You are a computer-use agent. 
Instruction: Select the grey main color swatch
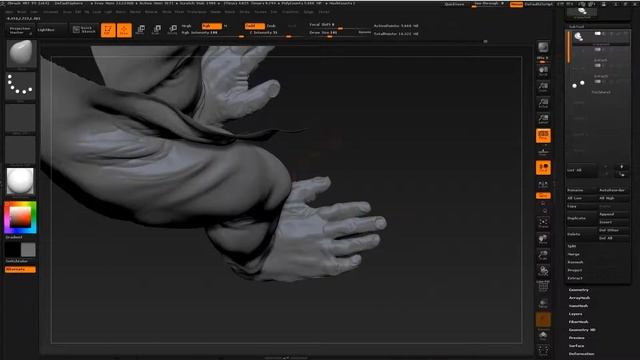[x=28, y=250]
